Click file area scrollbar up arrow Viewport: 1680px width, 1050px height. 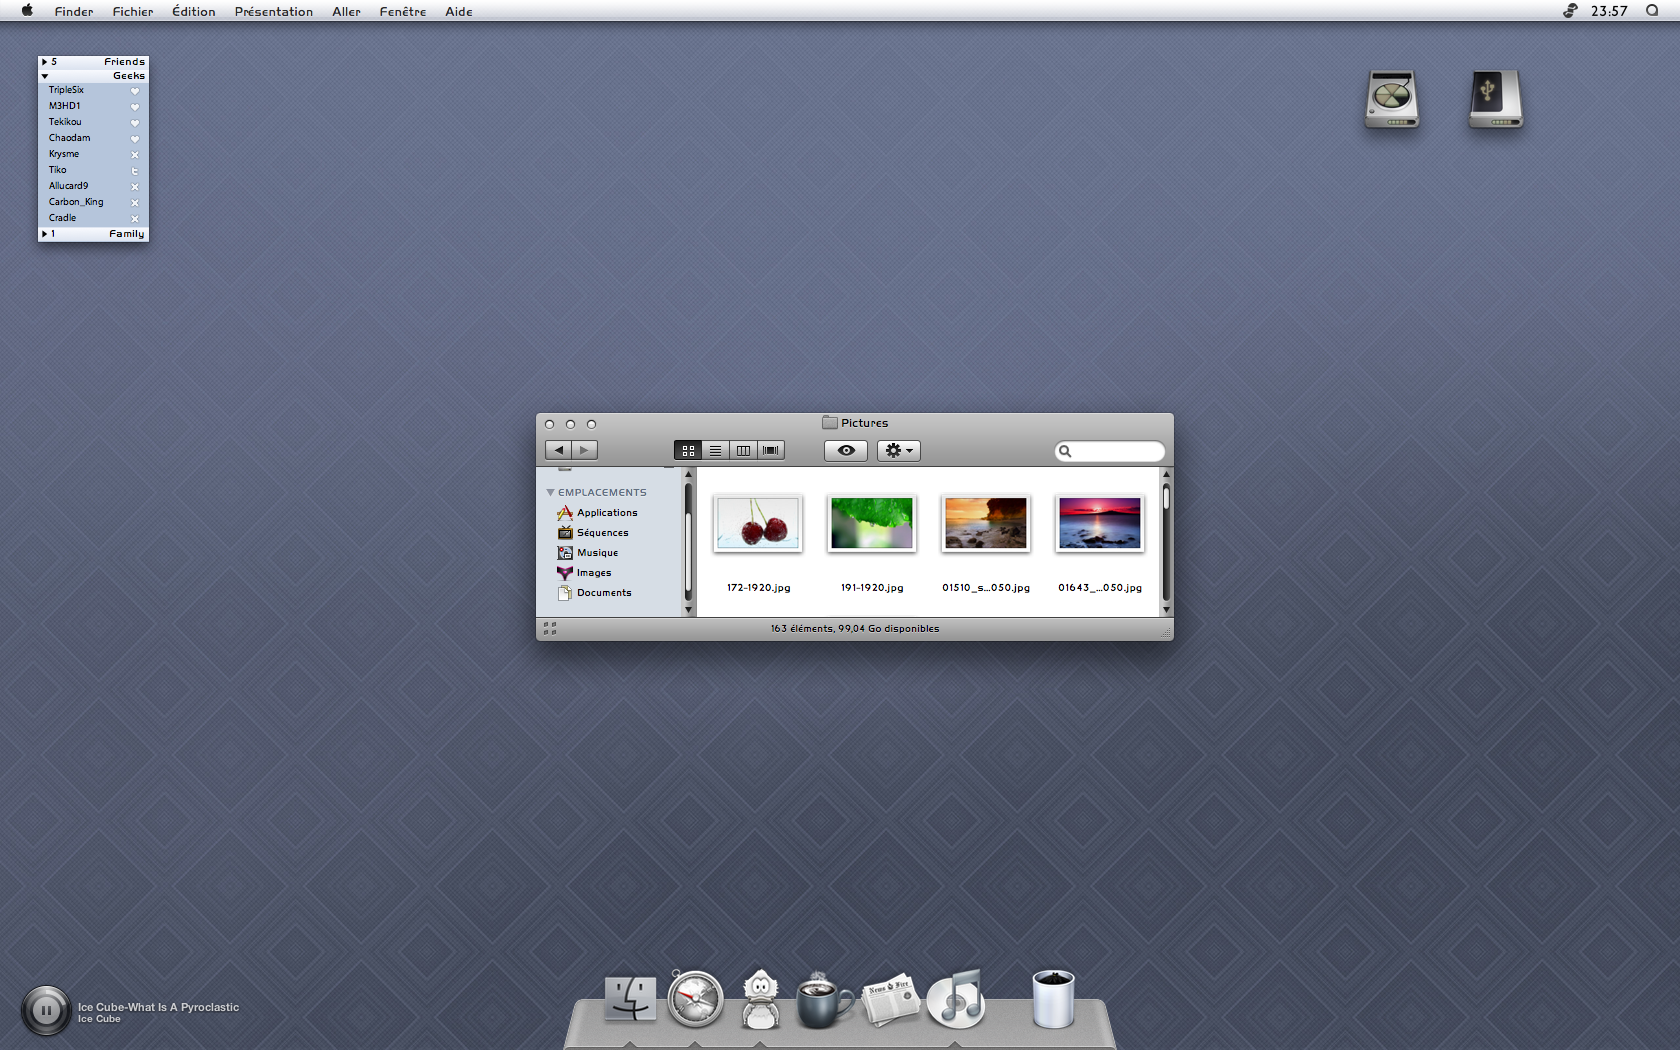[x=1166, y=474]
